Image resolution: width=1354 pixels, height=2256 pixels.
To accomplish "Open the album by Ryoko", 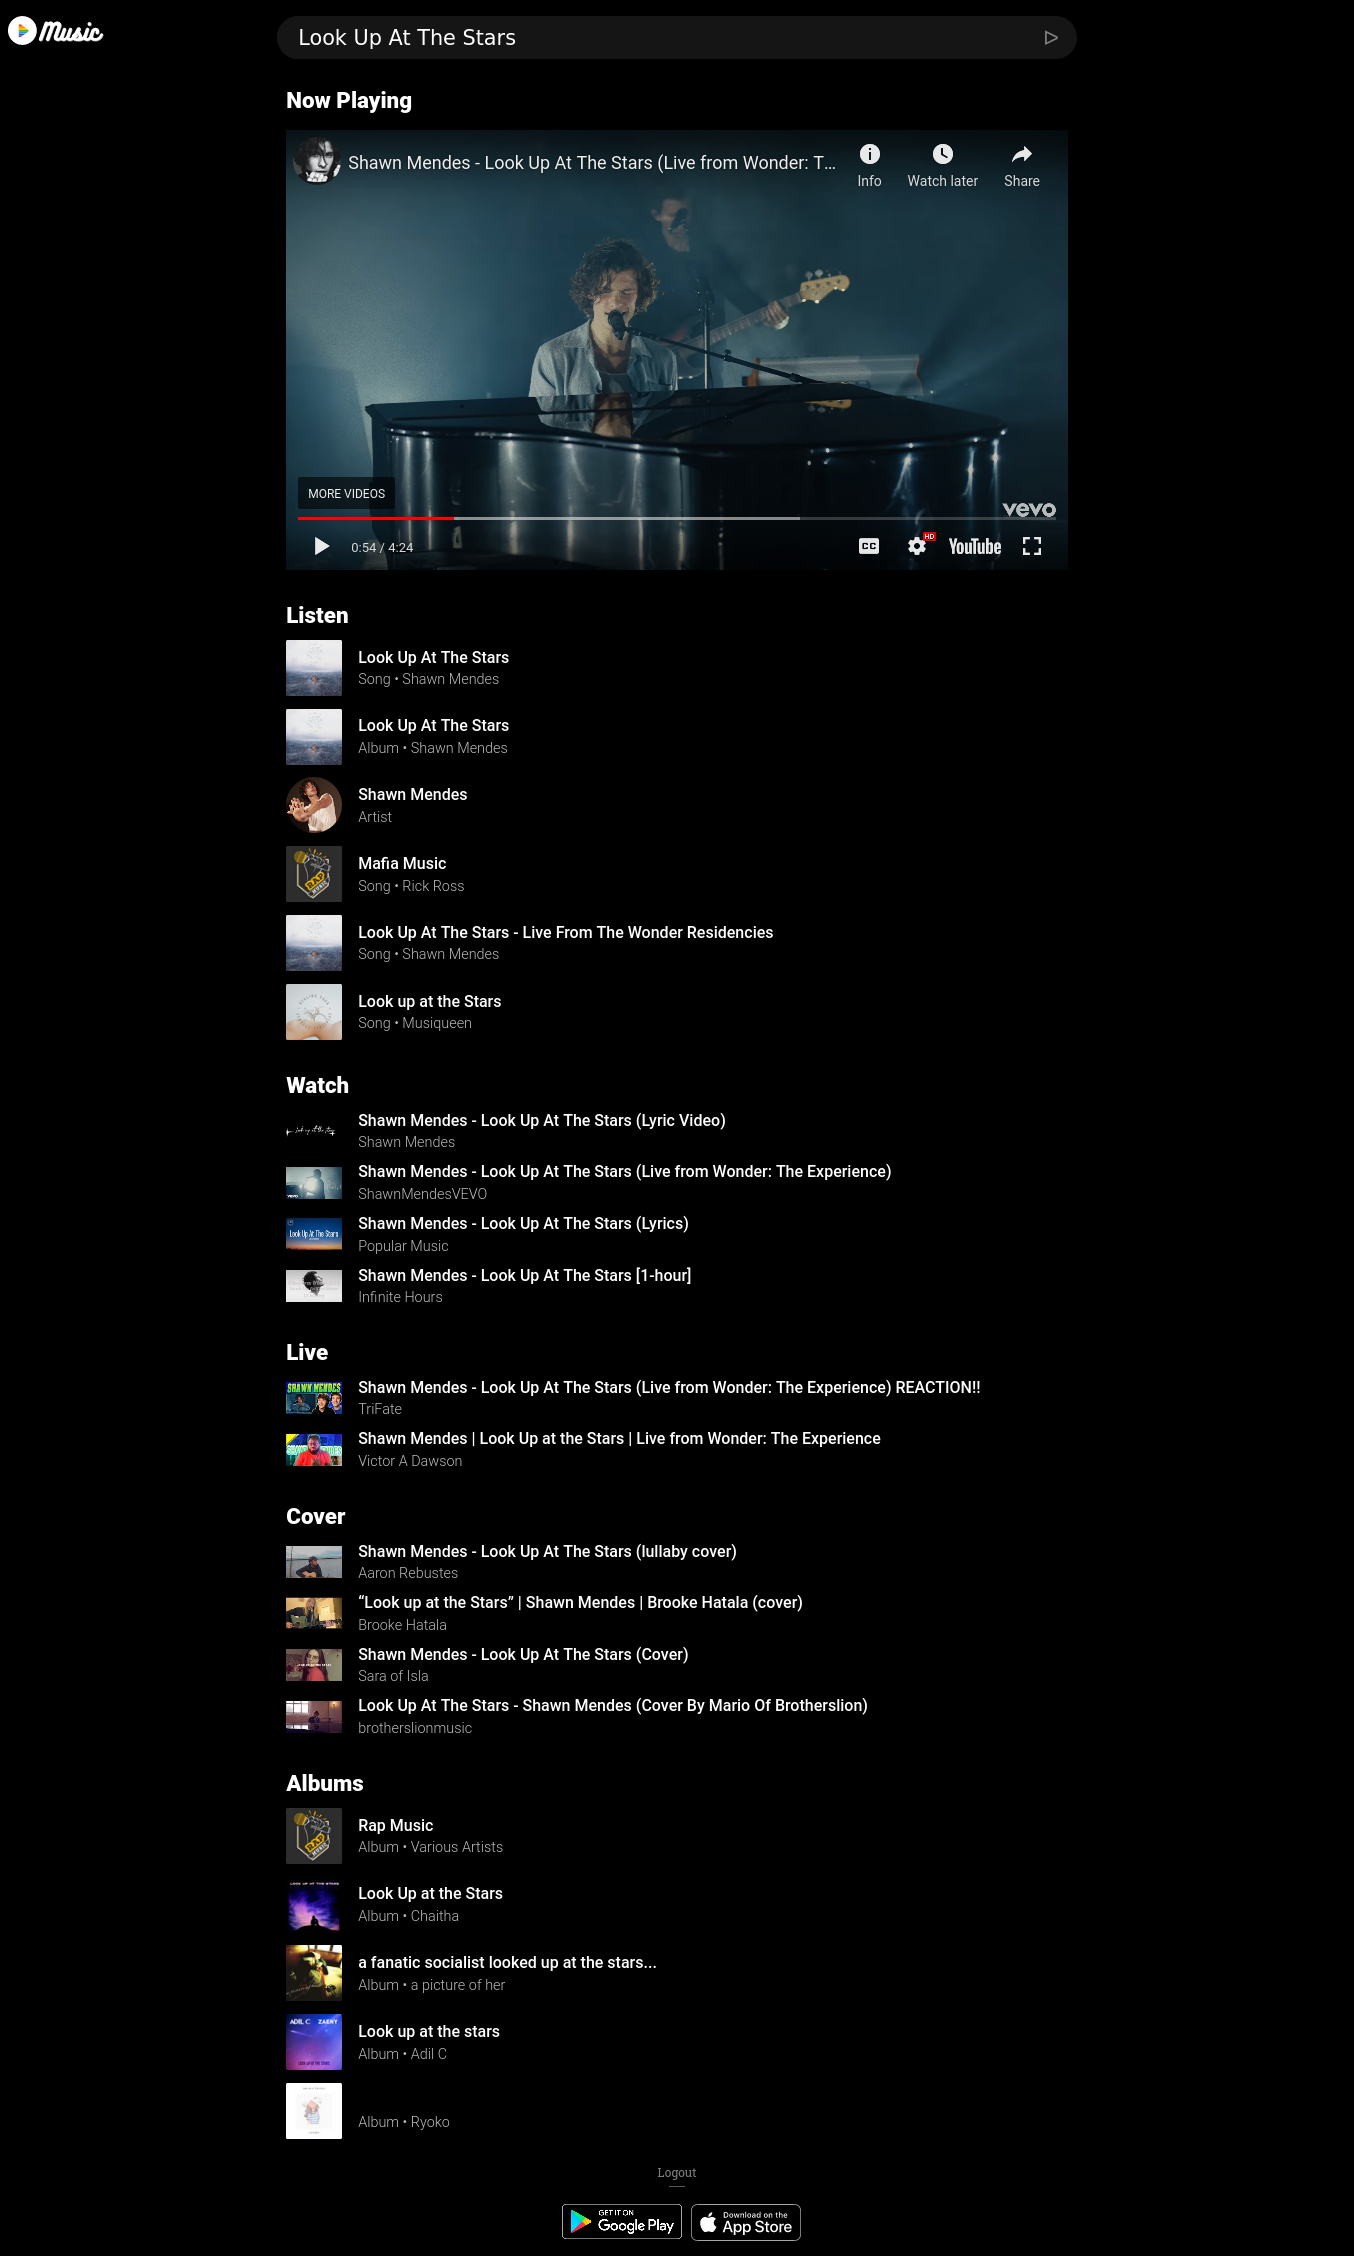I will point(403,2122).
